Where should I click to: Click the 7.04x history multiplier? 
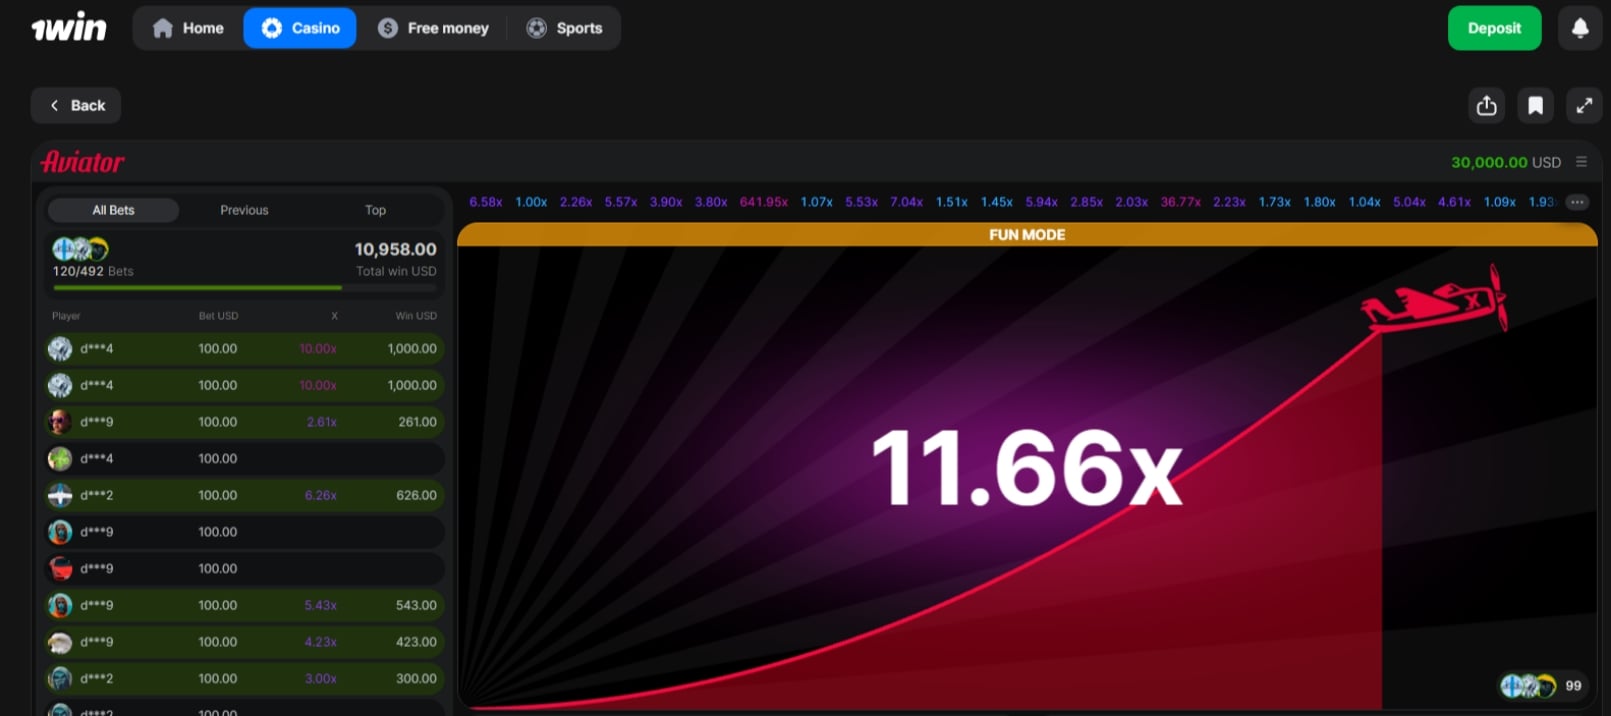click(x=907, y=202)
